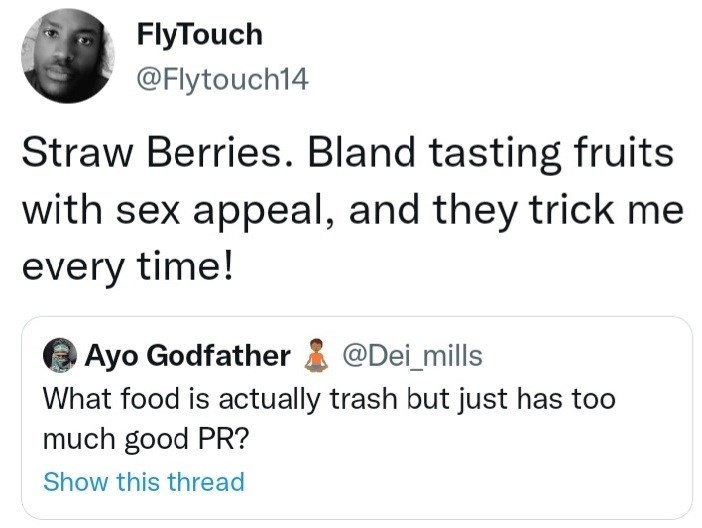
Task: Click the quoted text 'much good PR?'
Action: point(146,439)
